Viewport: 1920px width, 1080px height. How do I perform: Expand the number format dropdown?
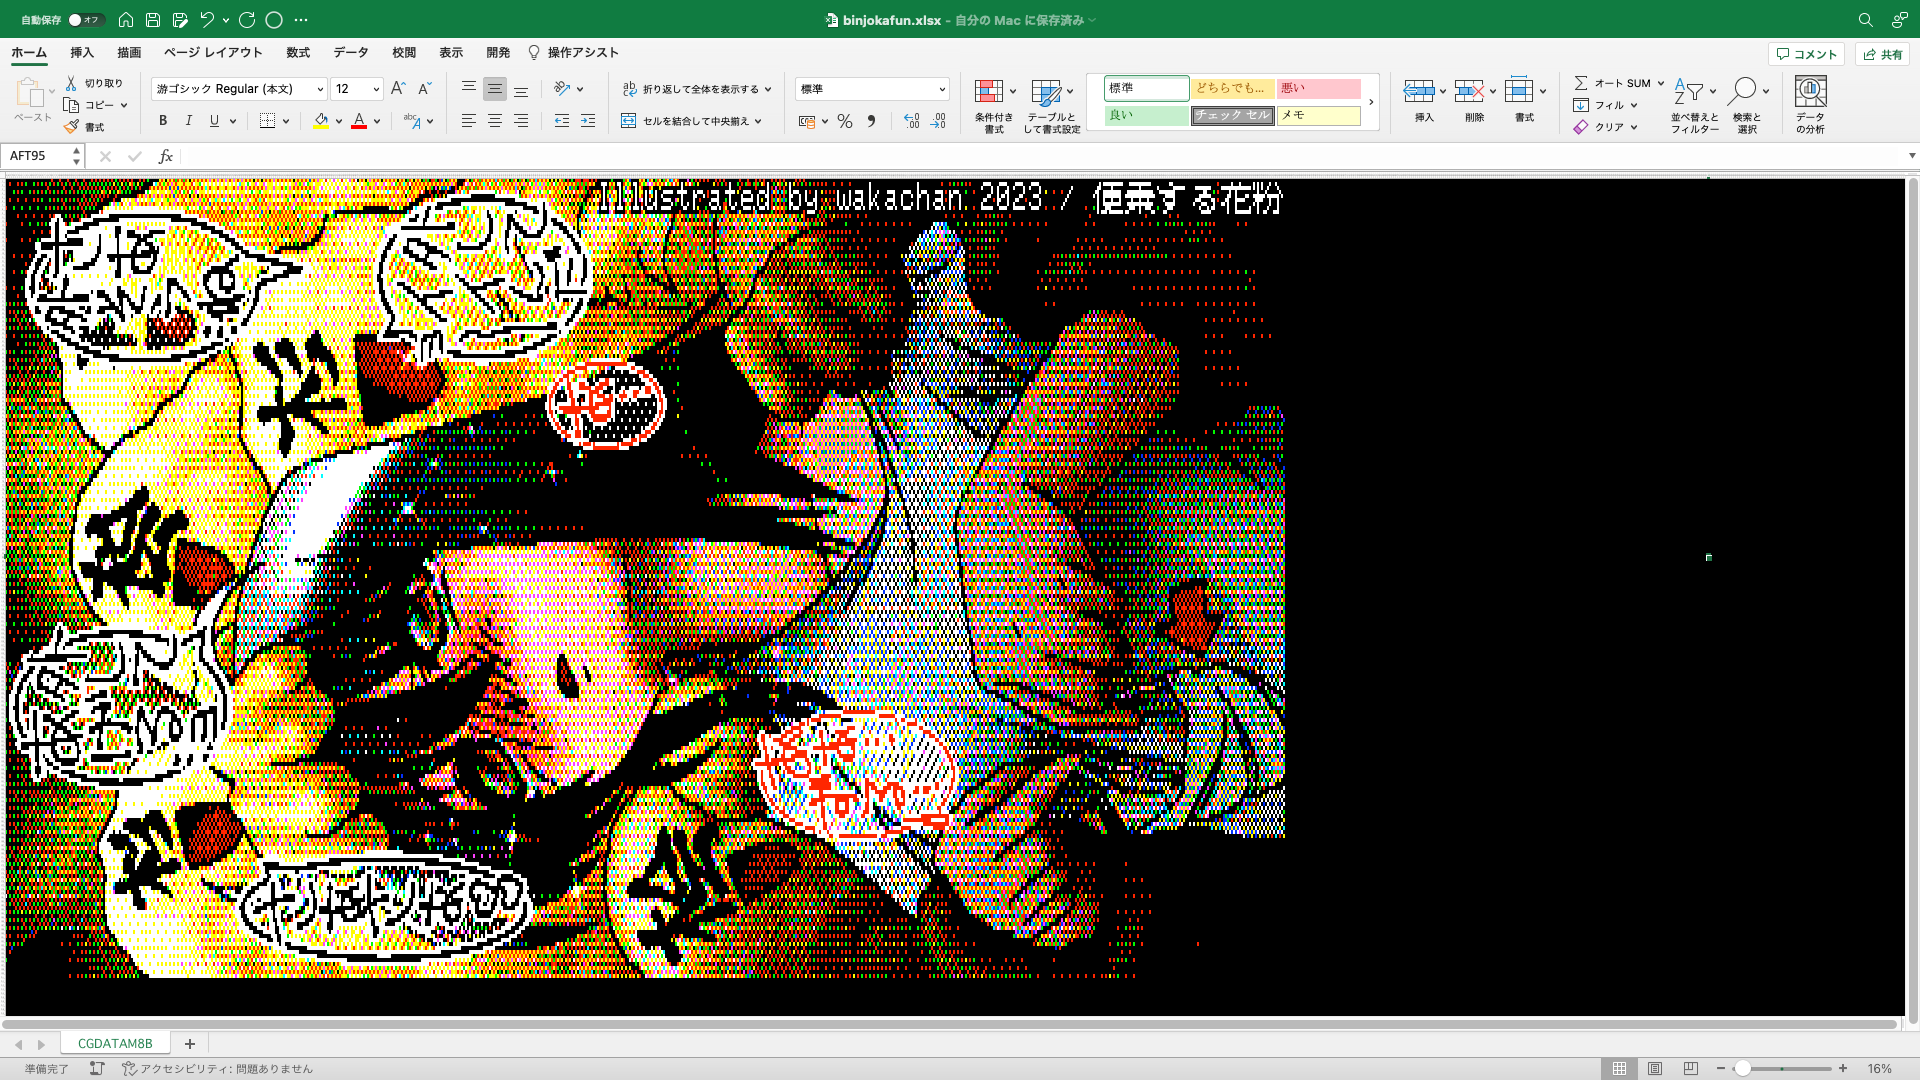pos(941,89)
